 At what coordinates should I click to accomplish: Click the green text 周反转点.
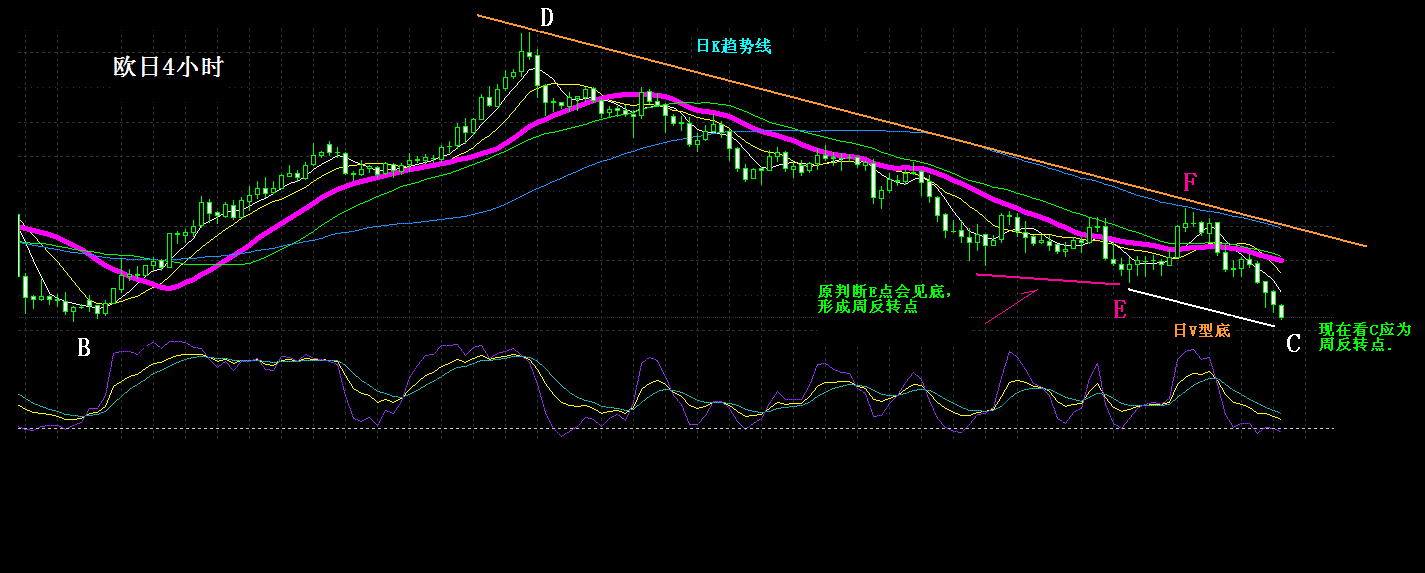[1356, 344]
